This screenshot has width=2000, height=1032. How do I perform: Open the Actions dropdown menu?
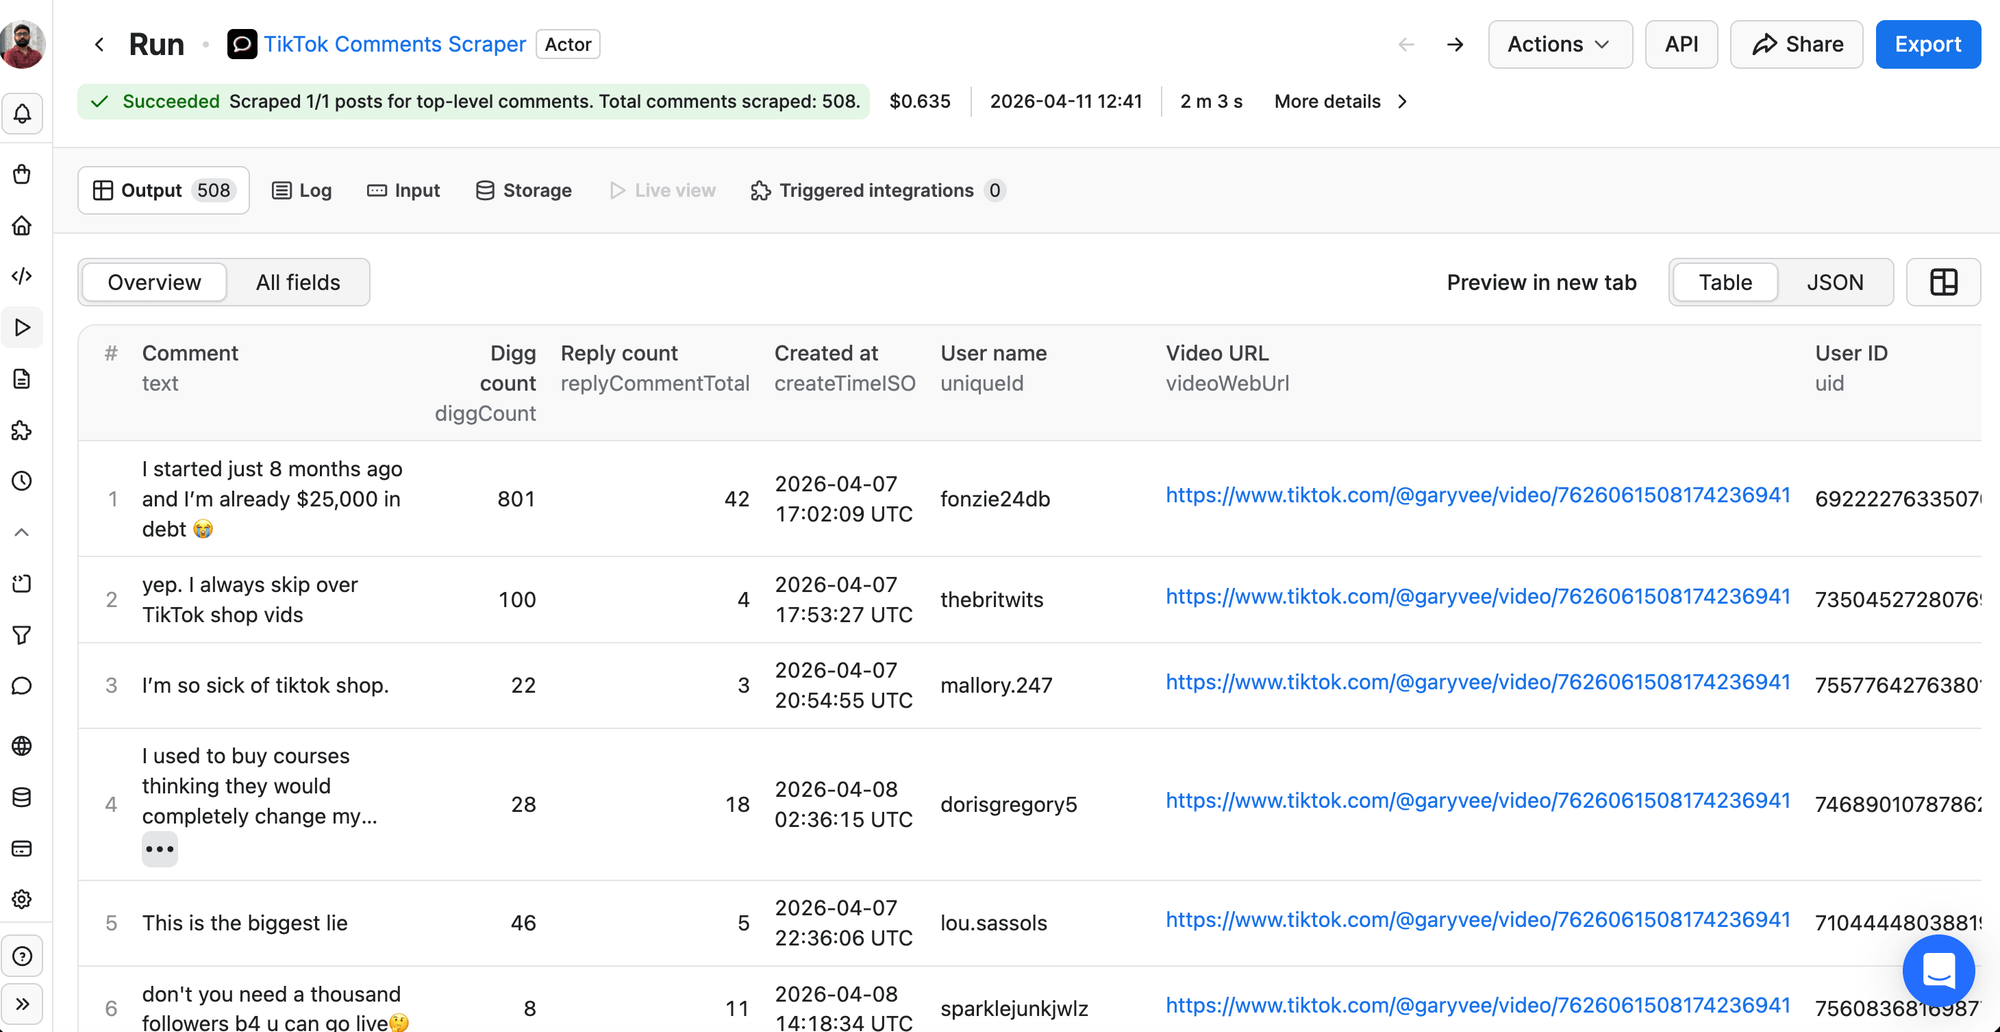(x=1560, y=44)
